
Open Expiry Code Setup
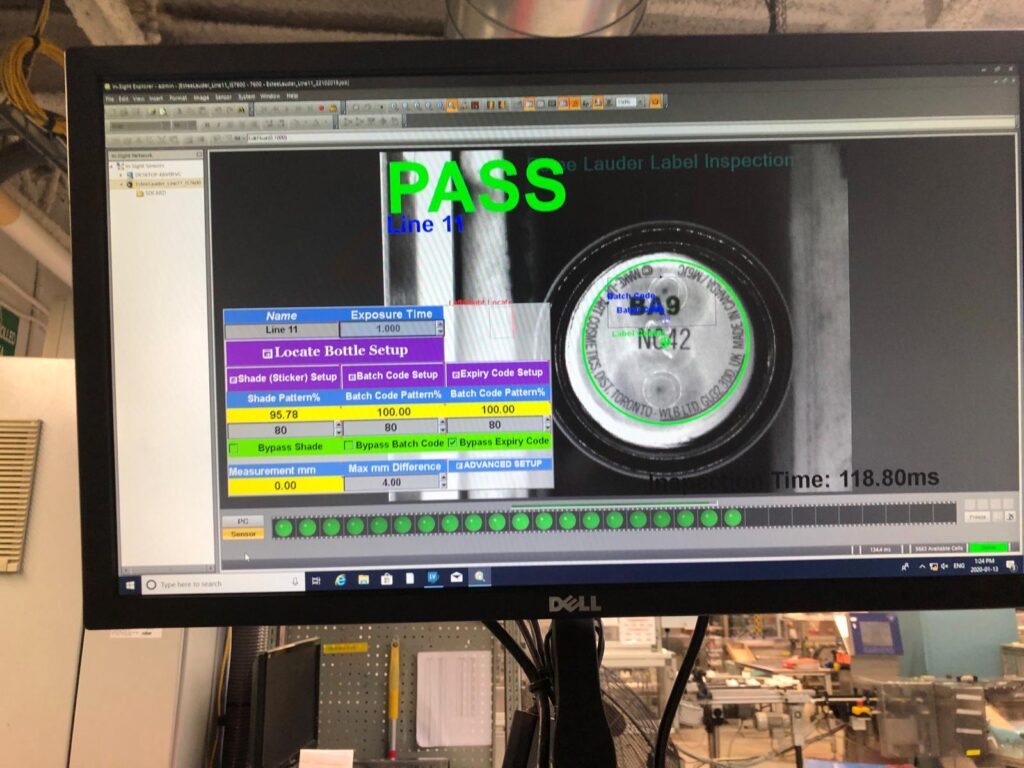498,373
